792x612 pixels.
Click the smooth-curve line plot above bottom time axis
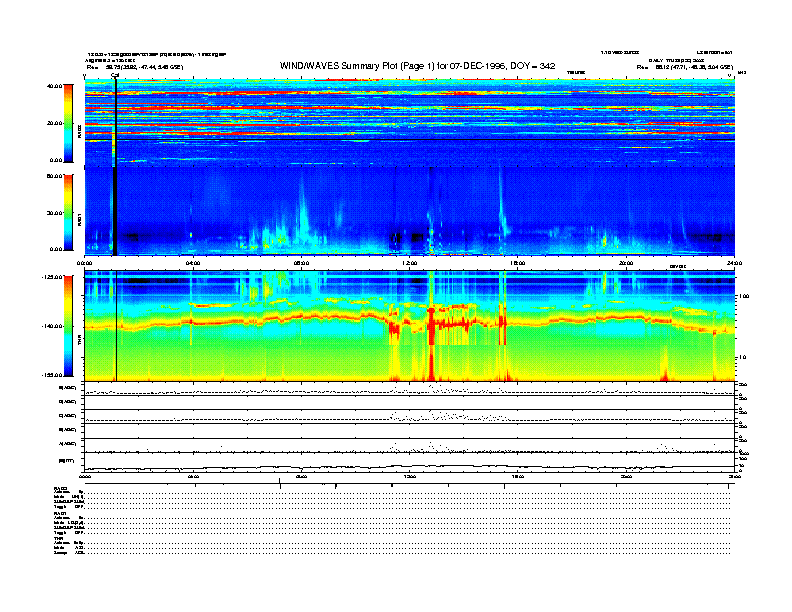(x=409, y=467)
